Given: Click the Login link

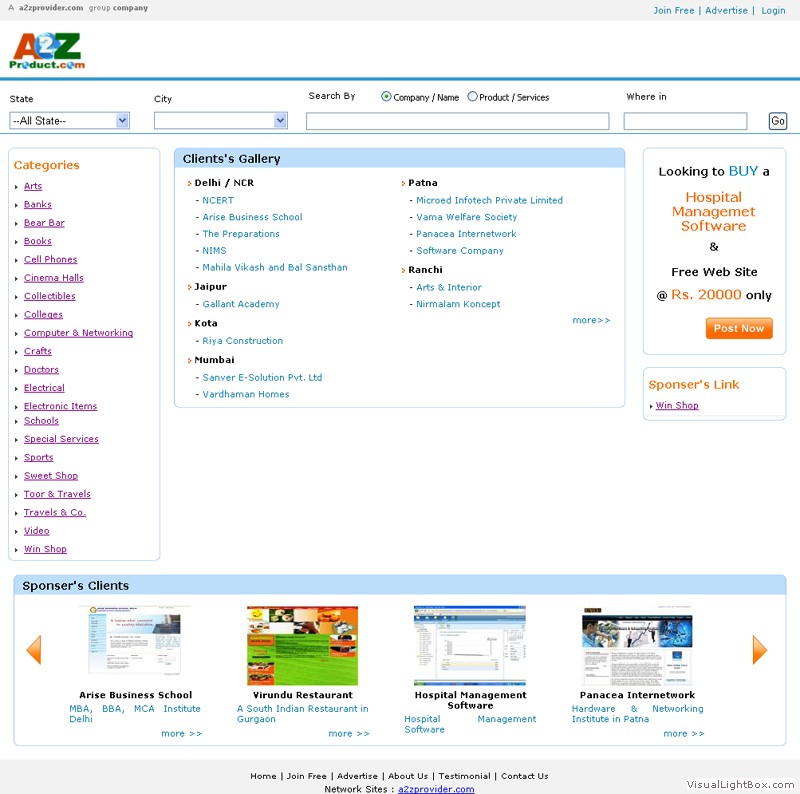Looking at the screenshot, I should (x=773, y=10).
